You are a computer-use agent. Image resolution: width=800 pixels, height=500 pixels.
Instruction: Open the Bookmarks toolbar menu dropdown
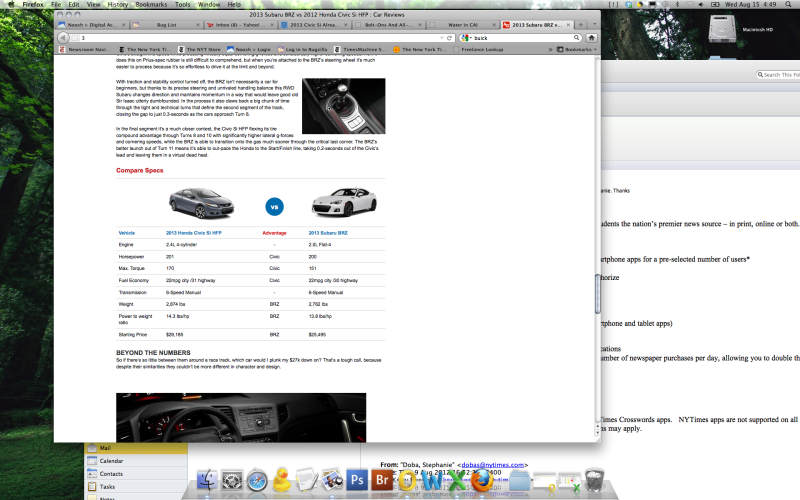pyautogui.click(x=577, y=49)
